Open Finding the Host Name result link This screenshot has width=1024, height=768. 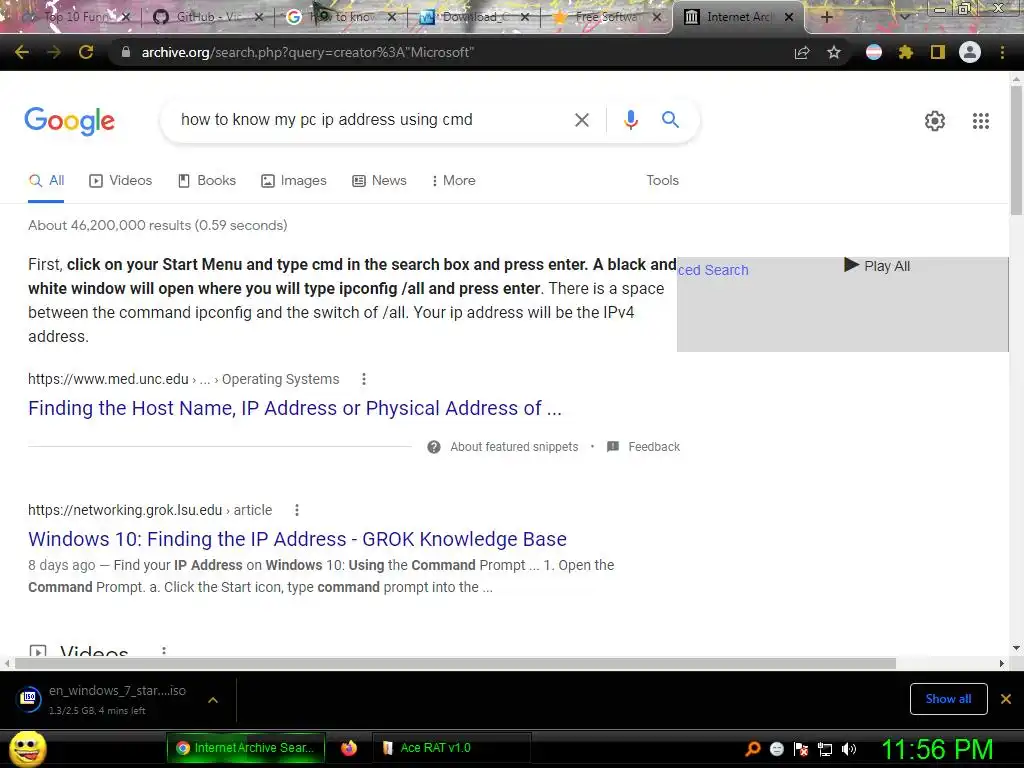pyautogui.click(x=295, y=408)
